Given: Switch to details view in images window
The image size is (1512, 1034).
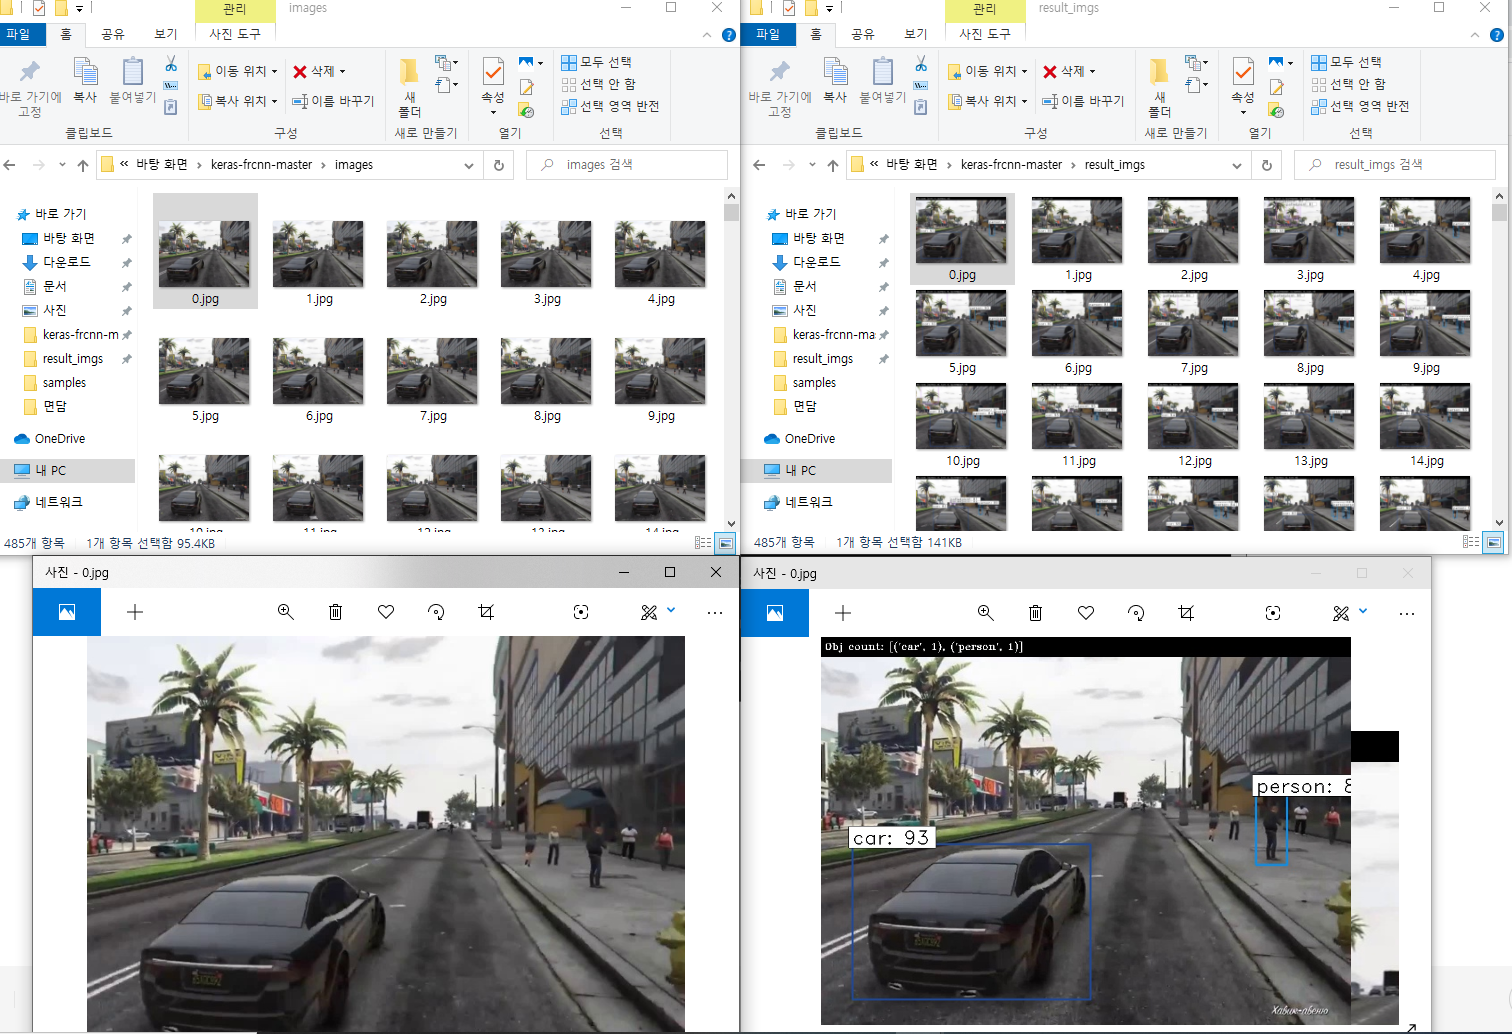Looking at the screenshot, I should [x=703, y=543].
